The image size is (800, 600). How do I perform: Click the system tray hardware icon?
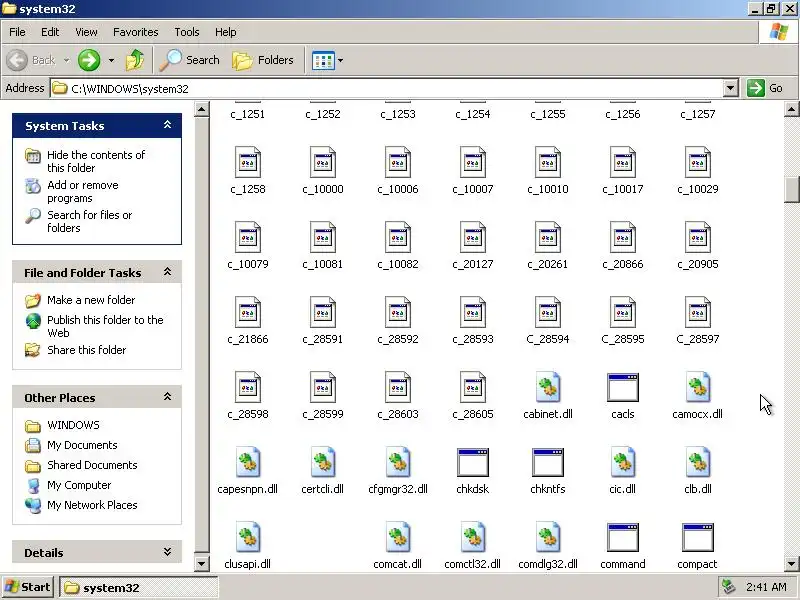(729, 587)
